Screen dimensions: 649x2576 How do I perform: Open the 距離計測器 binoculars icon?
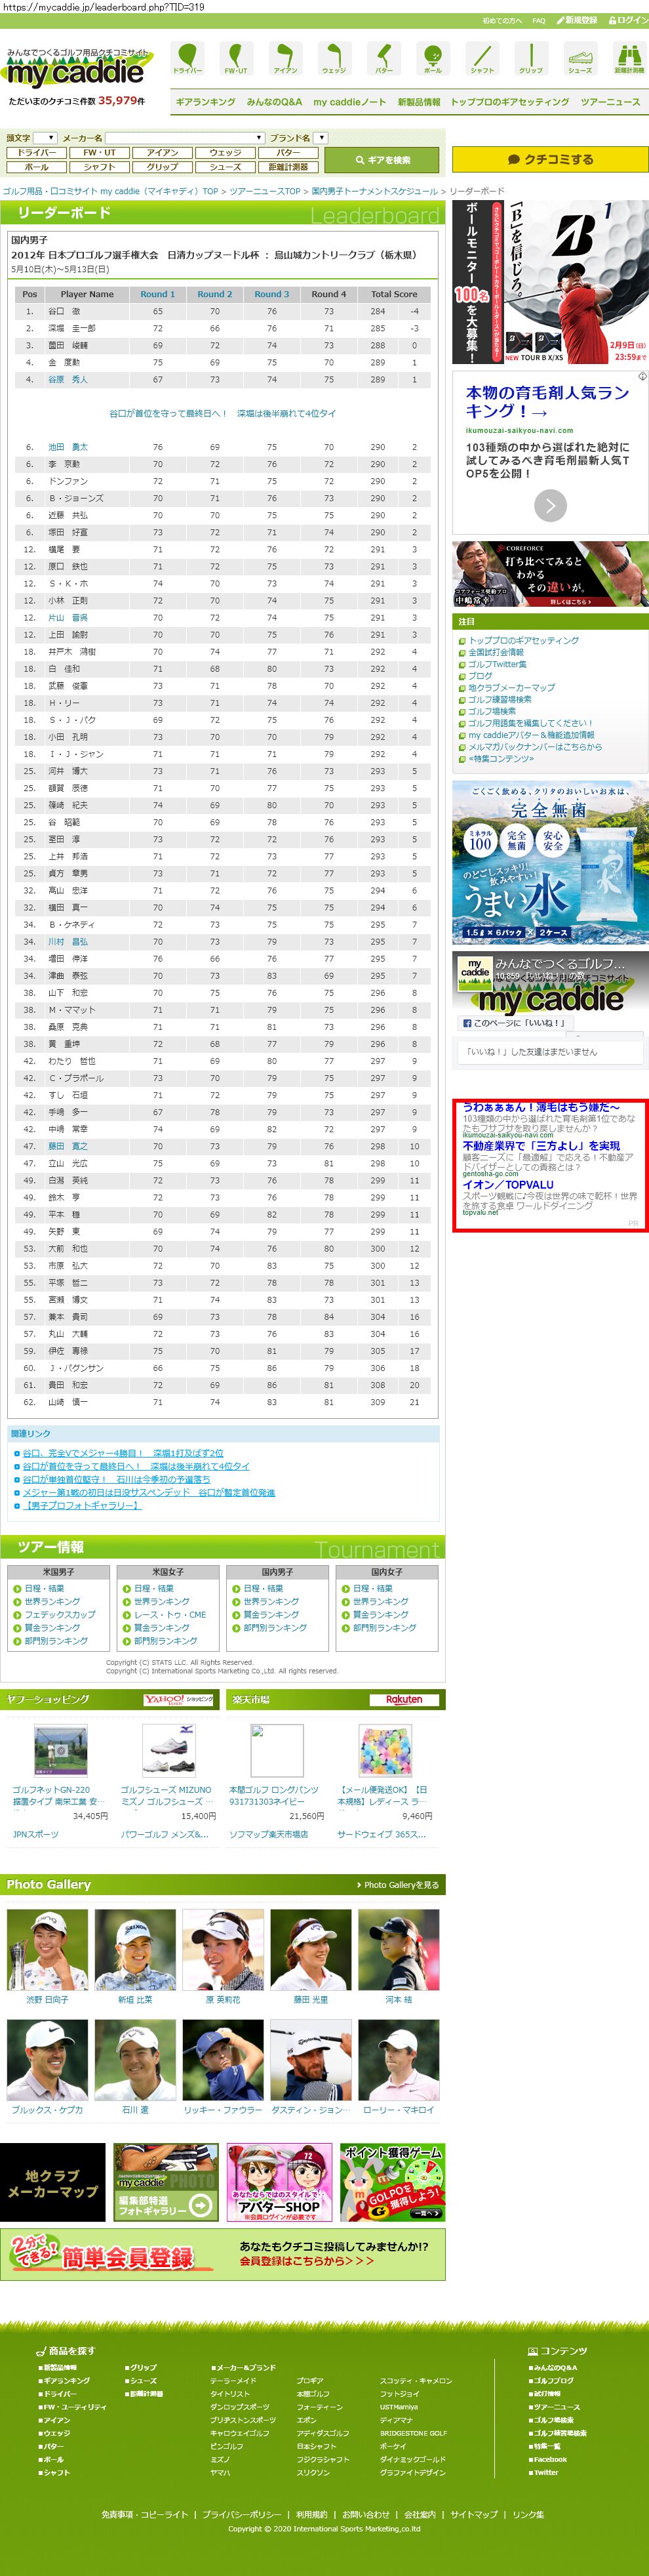tap(629, 58)
